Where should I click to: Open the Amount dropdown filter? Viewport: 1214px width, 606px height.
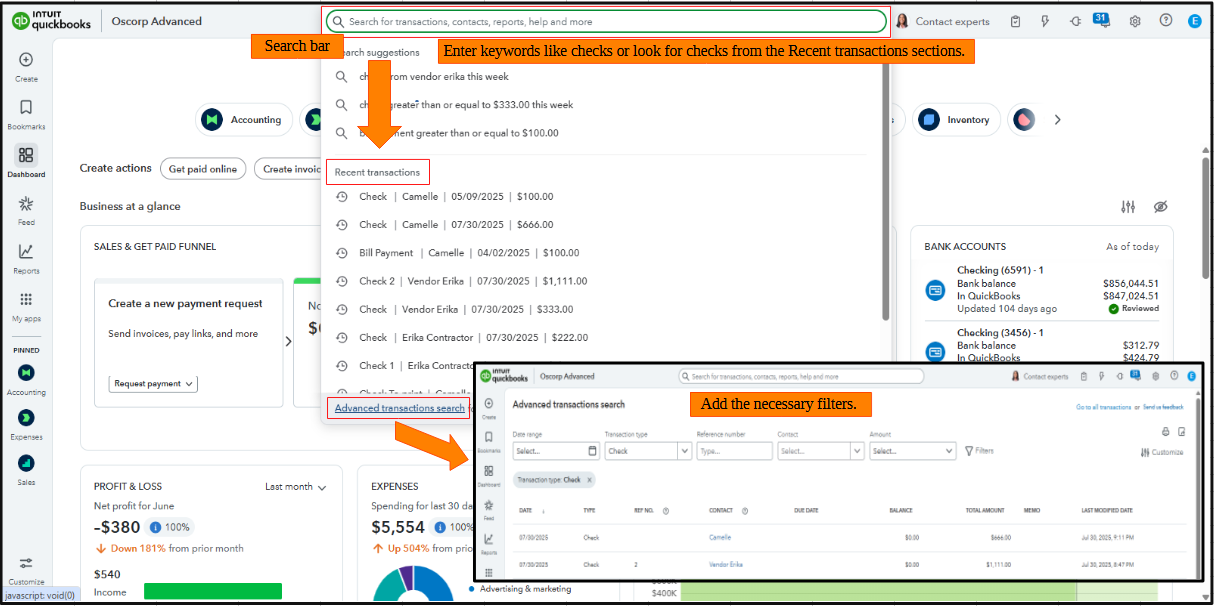point(912,451)
